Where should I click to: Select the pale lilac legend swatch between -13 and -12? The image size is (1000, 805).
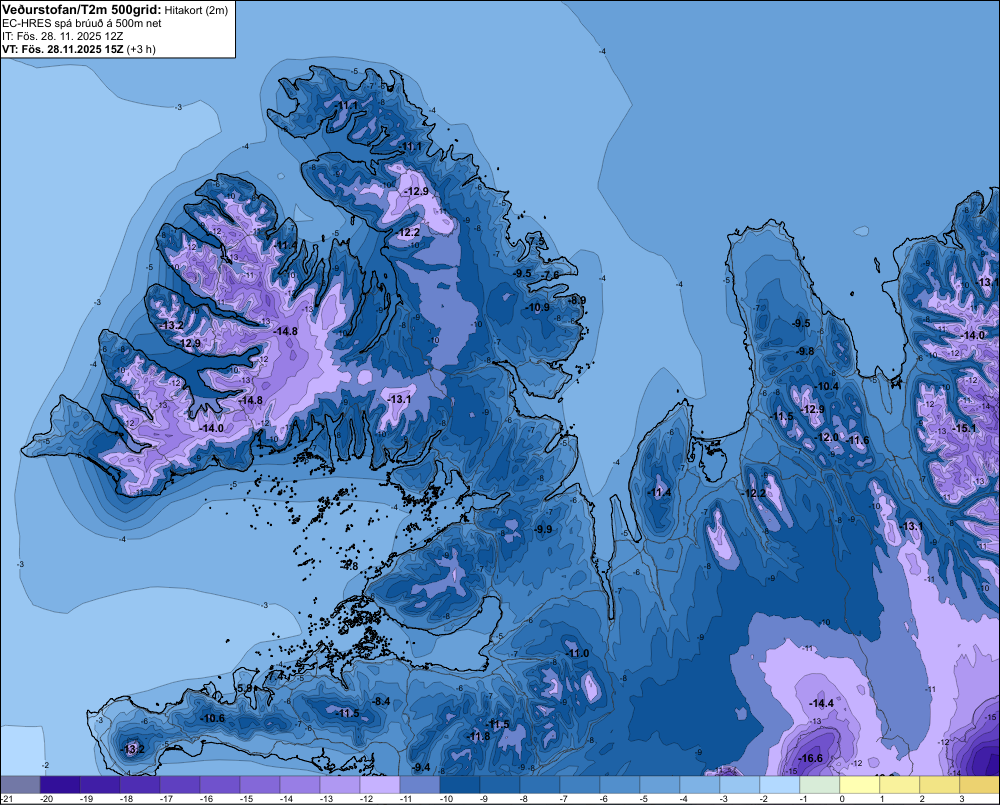pos(340,784)
